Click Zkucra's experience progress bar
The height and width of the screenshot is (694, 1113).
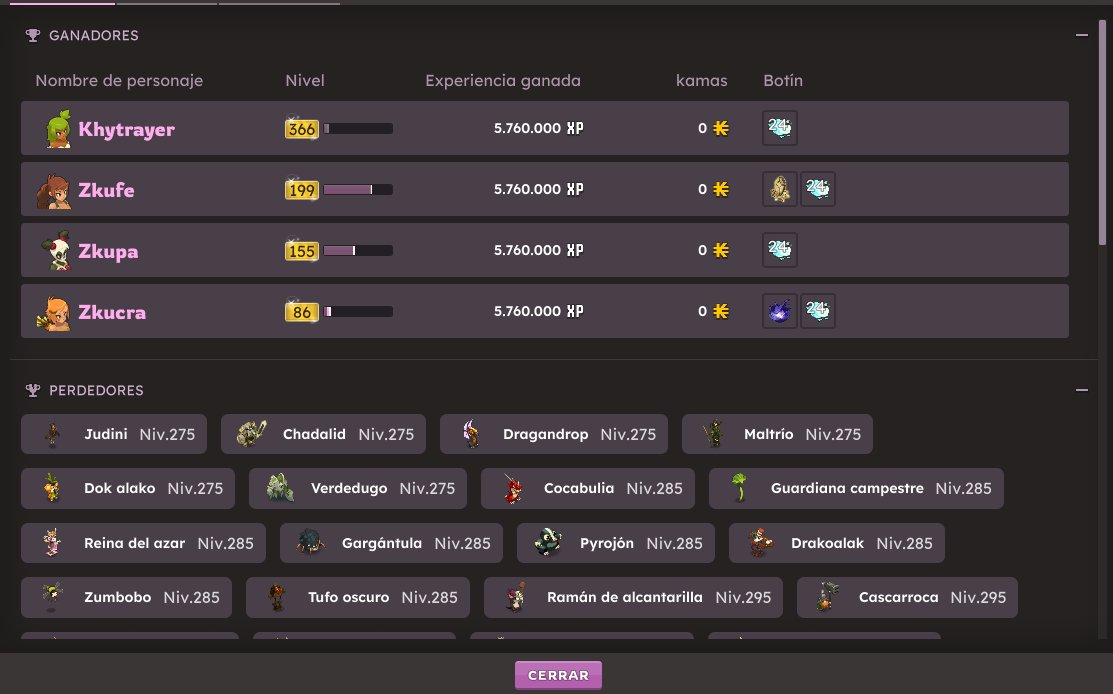click(x=358, y=312)
